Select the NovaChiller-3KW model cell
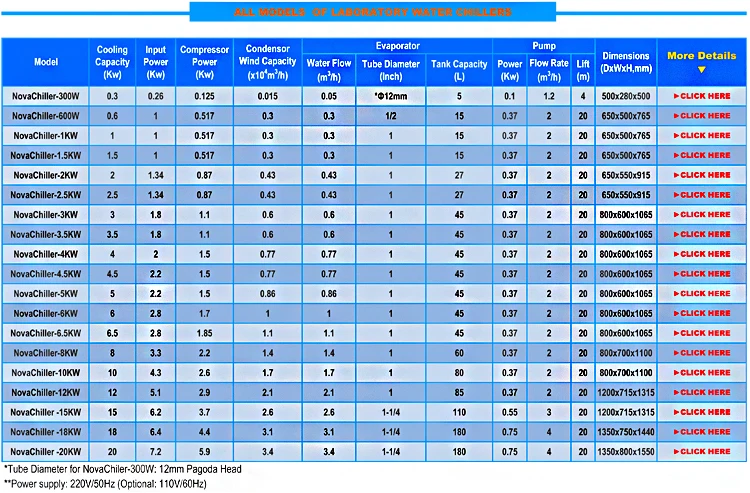The width and height of the screenshot is (750, 493). pyautogui.click(x=46, y=215)
